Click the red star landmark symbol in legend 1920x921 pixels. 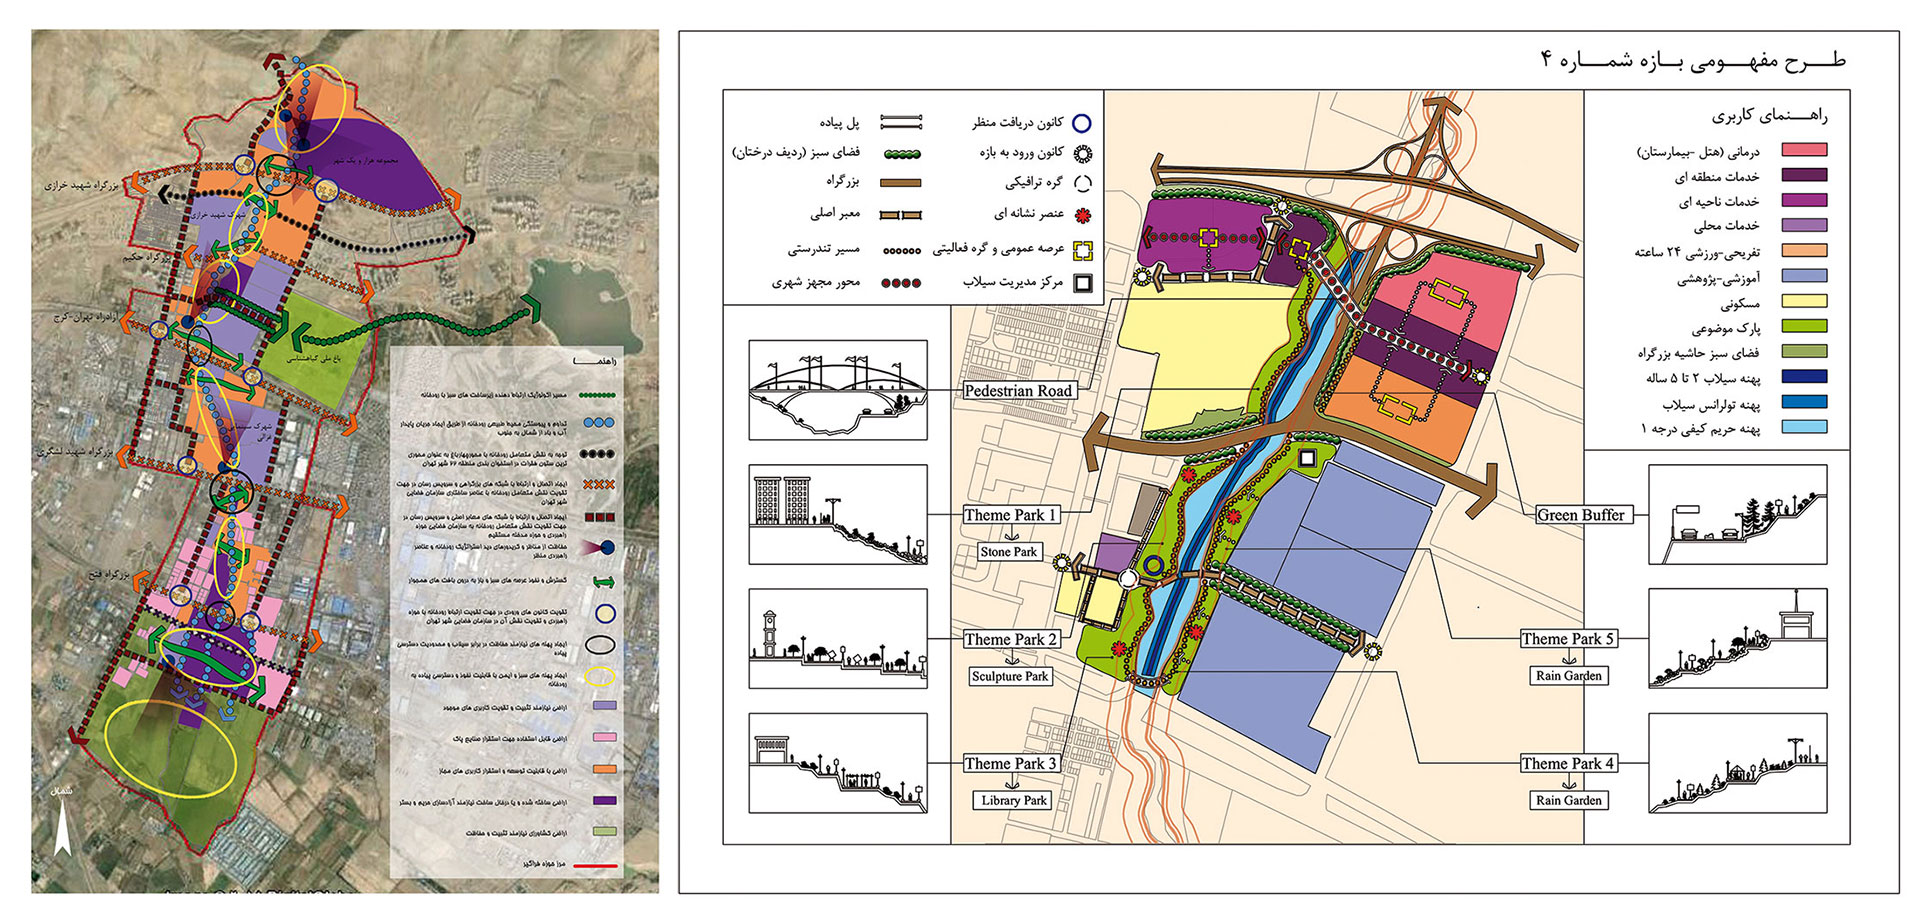pyautogui.click(x=1082, y=215)
